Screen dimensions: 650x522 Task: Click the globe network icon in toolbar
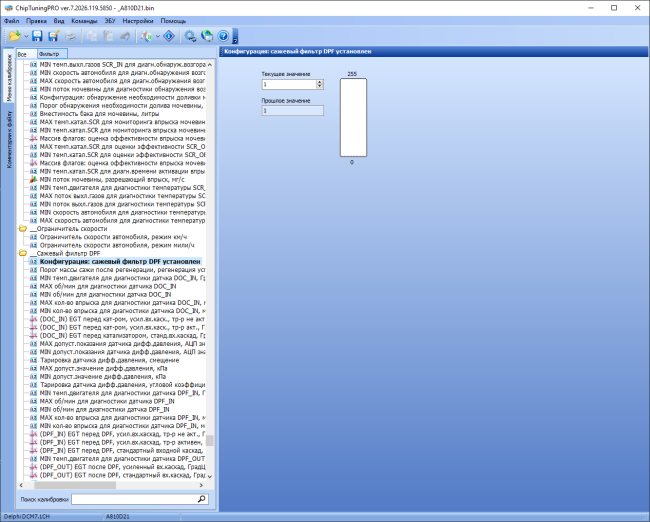coord(207,36)
